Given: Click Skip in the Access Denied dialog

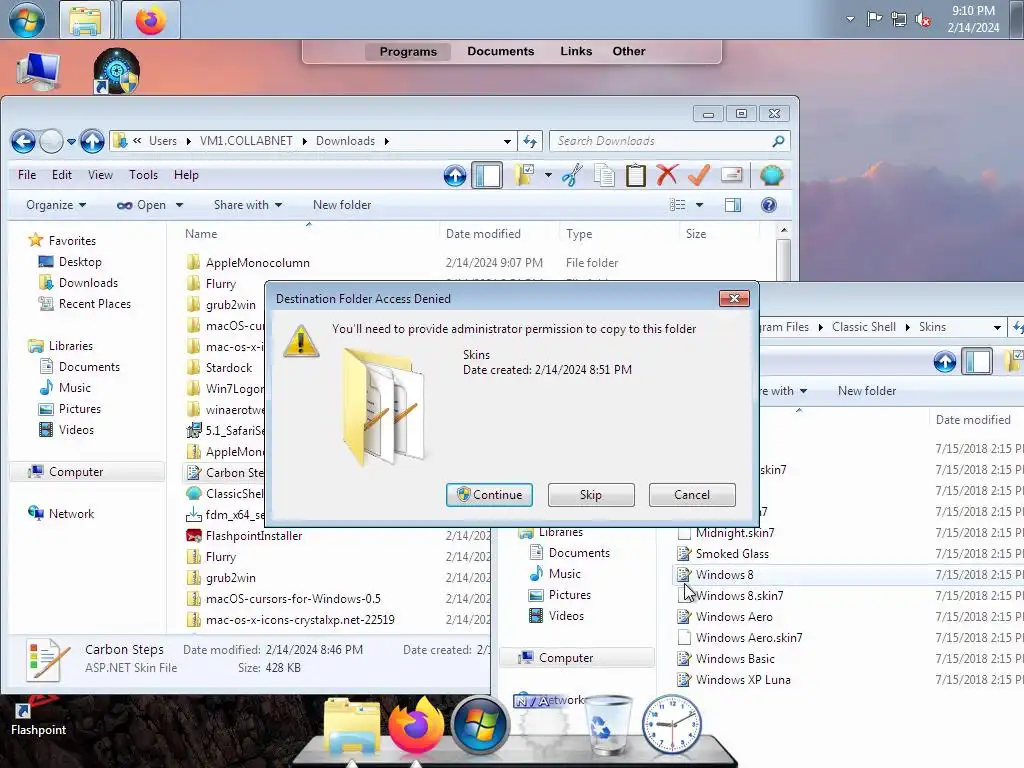Looking at the screenshot, I should point(591,495).
